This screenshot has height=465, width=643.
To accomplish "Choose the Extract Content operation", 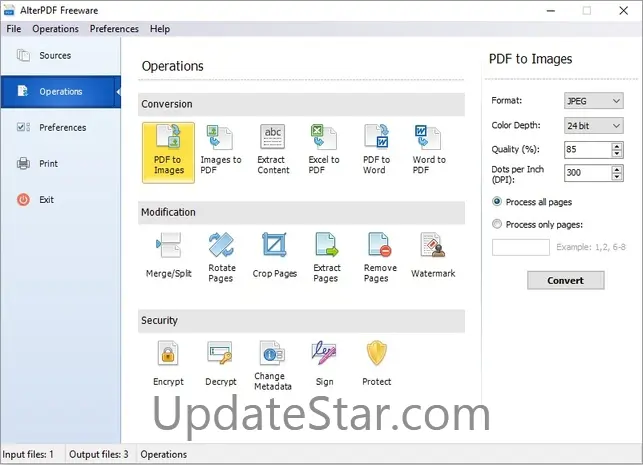I will pos(273,150).
